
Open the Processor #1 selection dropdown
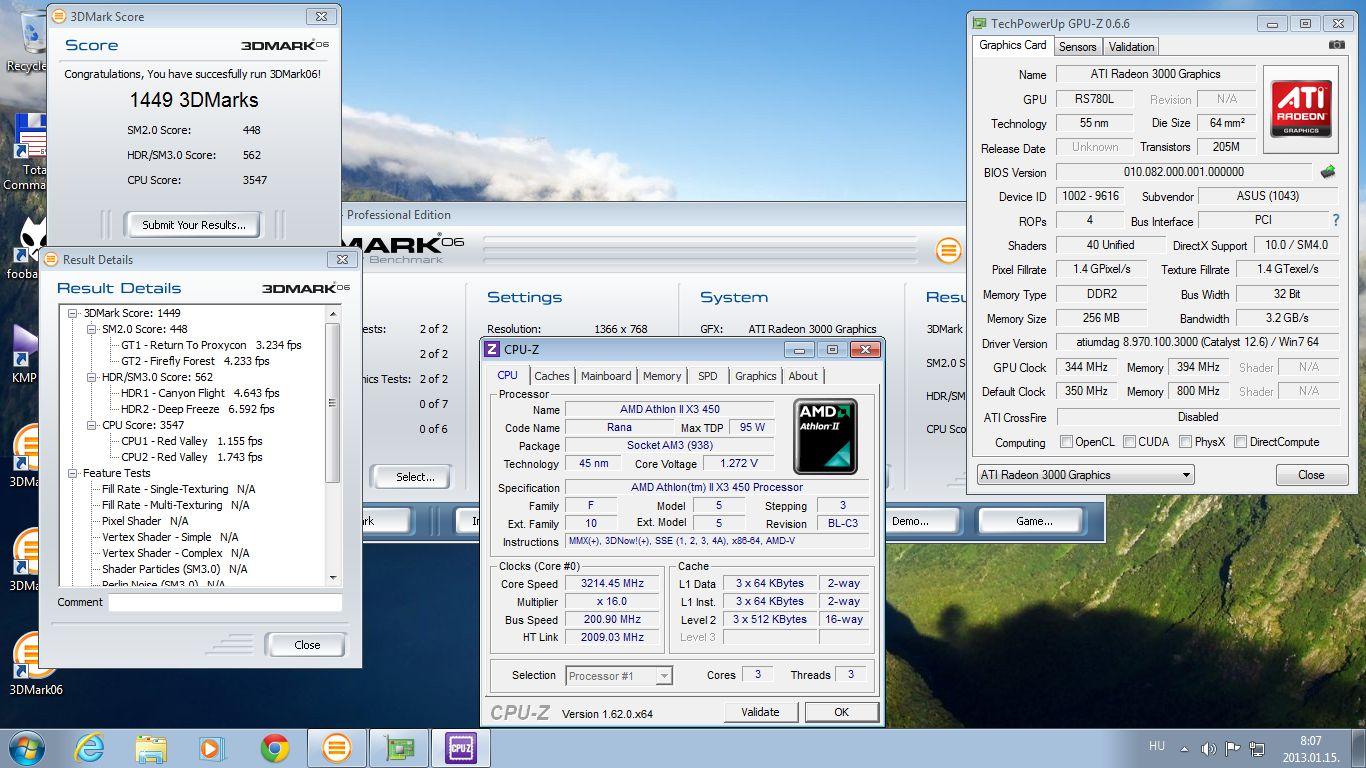[x=618, y=676]
